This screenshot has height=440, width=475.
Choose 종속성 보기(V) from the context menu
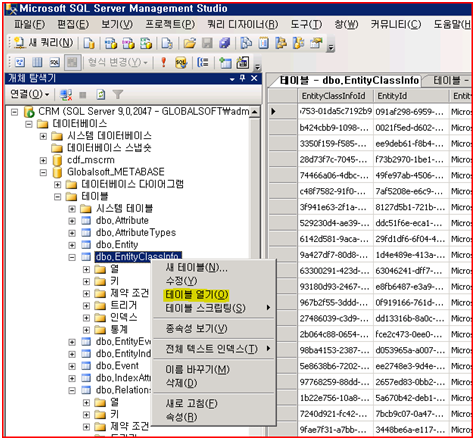point(197,329)
